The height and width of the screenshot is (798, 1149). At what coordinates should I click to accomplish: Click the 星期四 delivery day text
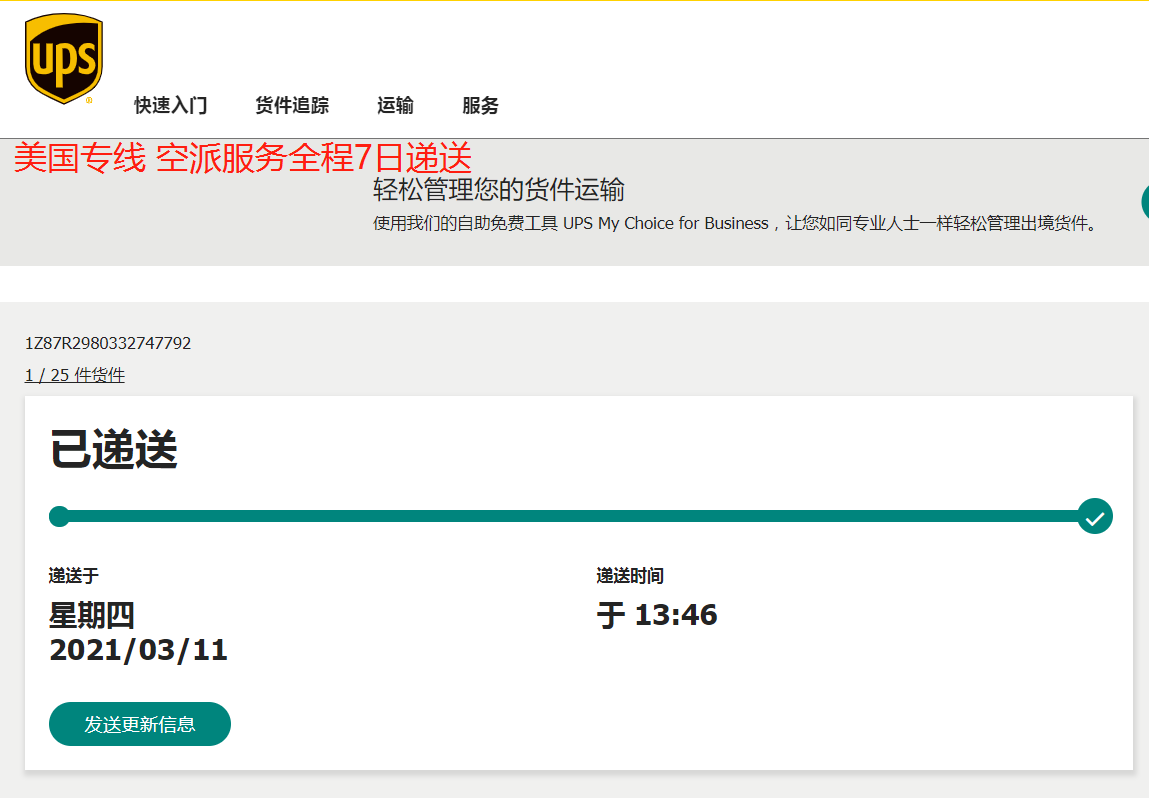tap(92, 615)
